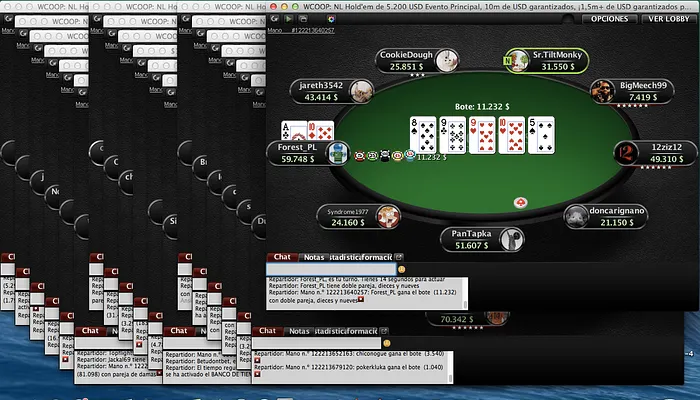Viewport: 700px width, 400px height.
Task: Focus the front table's chat input field
Action: (331, 269)
